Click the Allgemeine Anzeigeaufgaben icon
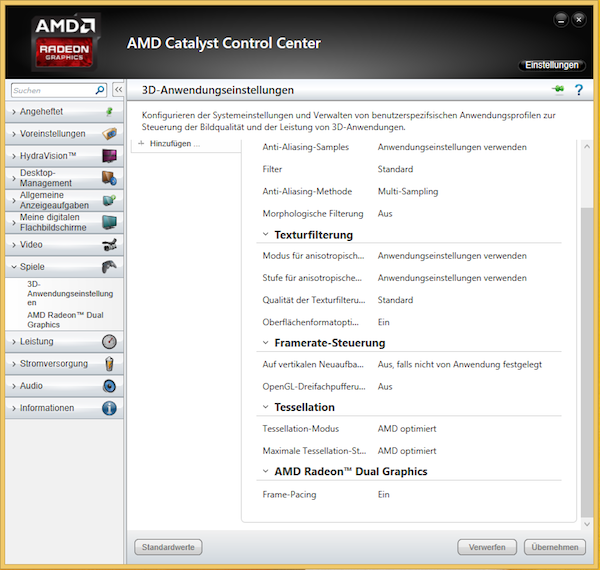 pos(109,200)
